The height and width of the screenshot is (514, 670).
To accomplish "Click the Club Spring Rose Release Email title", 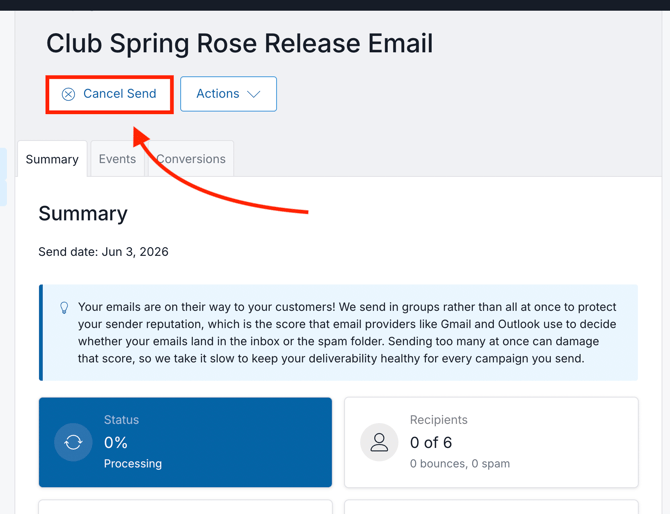I will click(240, 43).
